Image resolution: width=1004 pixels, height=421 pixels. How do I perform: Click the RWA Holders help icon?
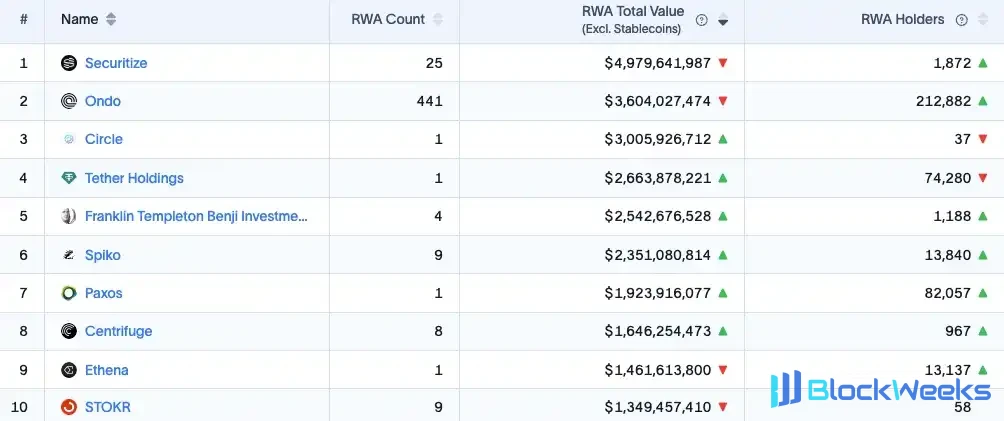(961, 20)
